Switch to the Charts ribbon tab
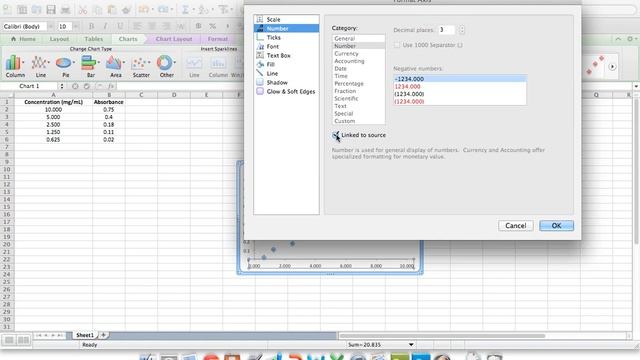 click(128, 39)
